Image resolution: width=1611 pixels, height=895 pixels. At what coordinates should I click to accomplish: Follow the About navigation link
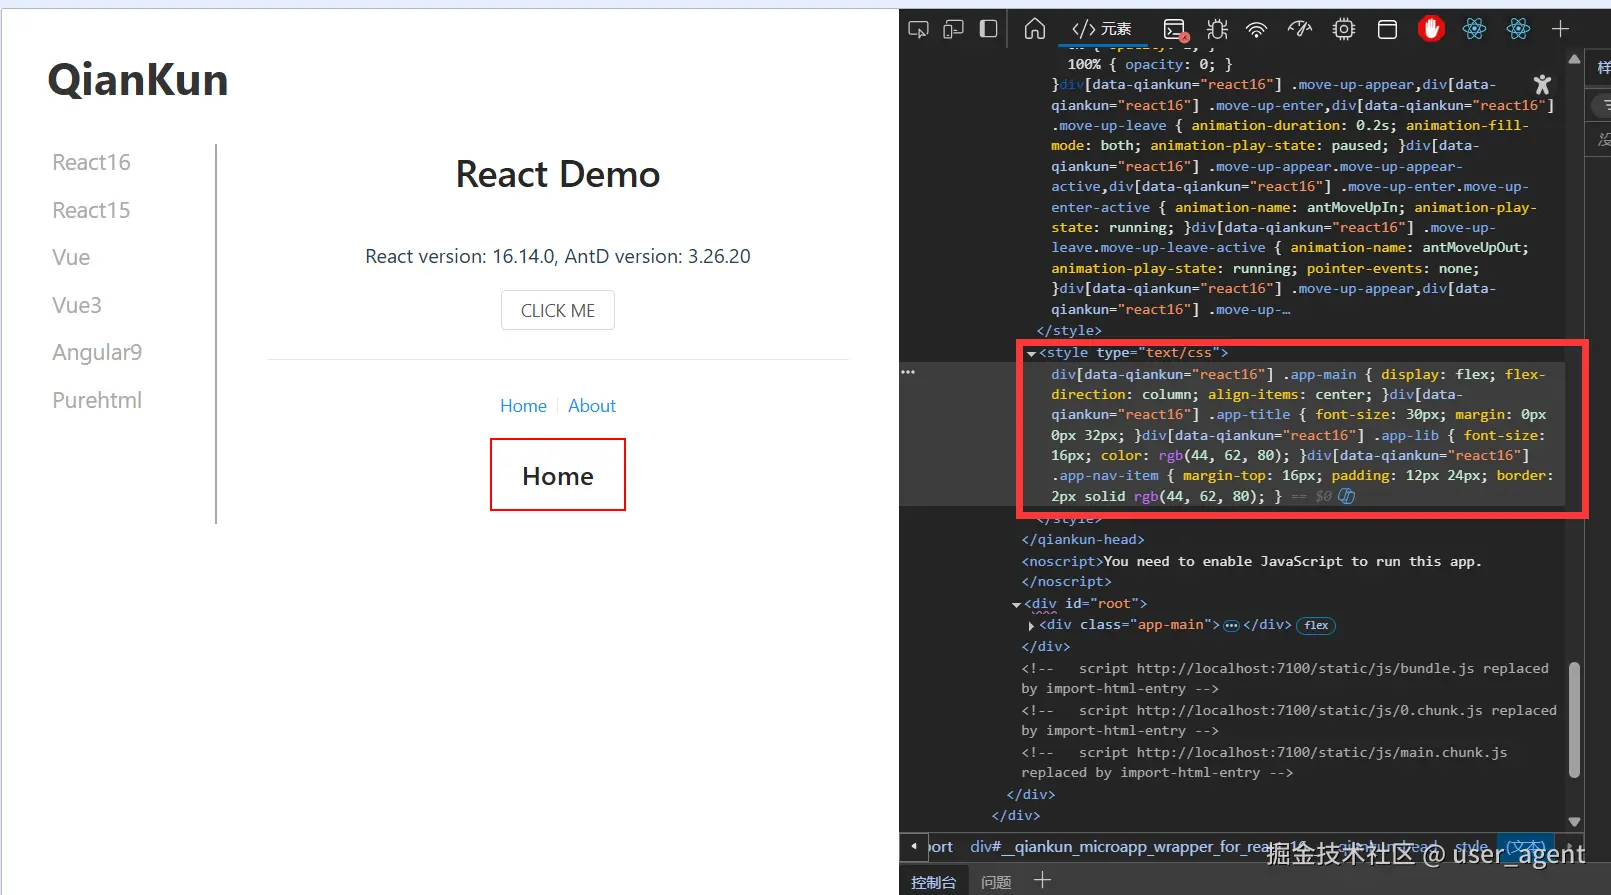pyautogui.click(x=592, y=406)
